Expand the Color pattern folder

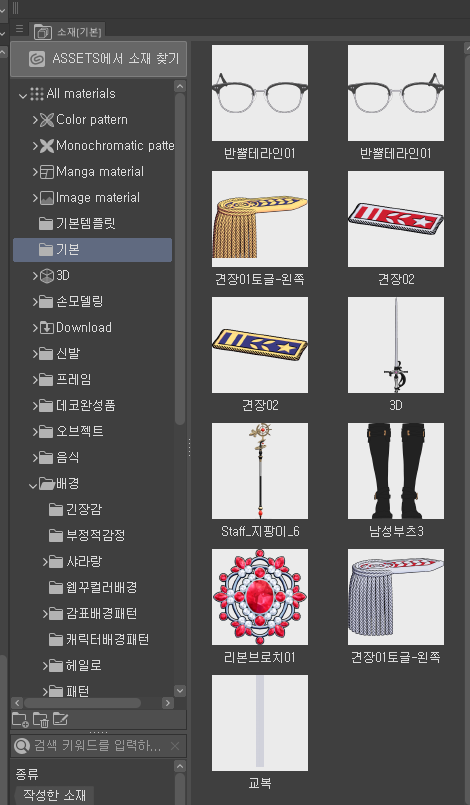35,120
